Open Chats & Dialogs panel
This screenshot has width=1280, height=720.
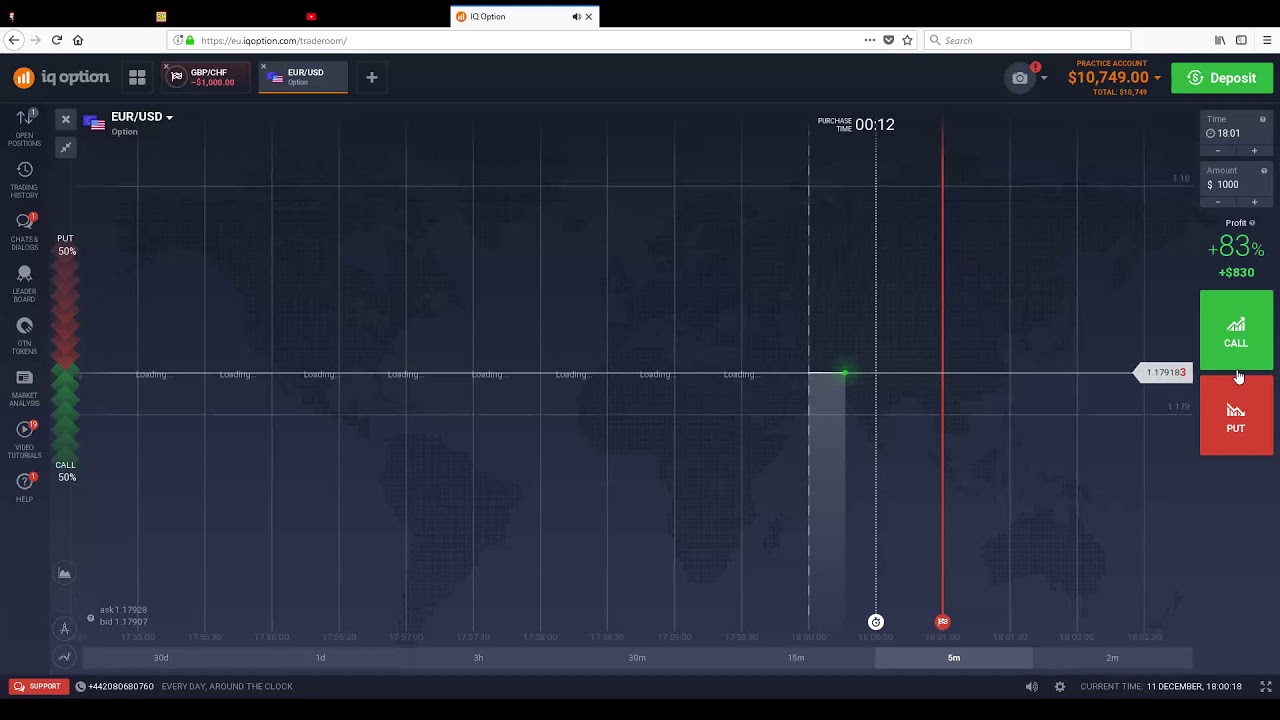tap(25, 232)
